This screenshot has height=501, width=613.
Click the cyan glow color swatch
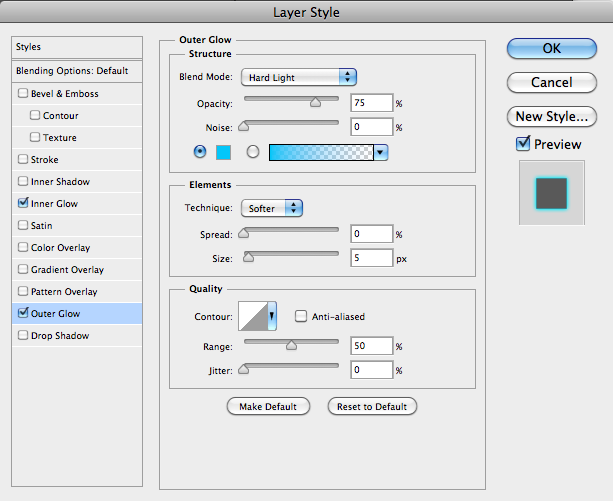[x=224, y=152]
